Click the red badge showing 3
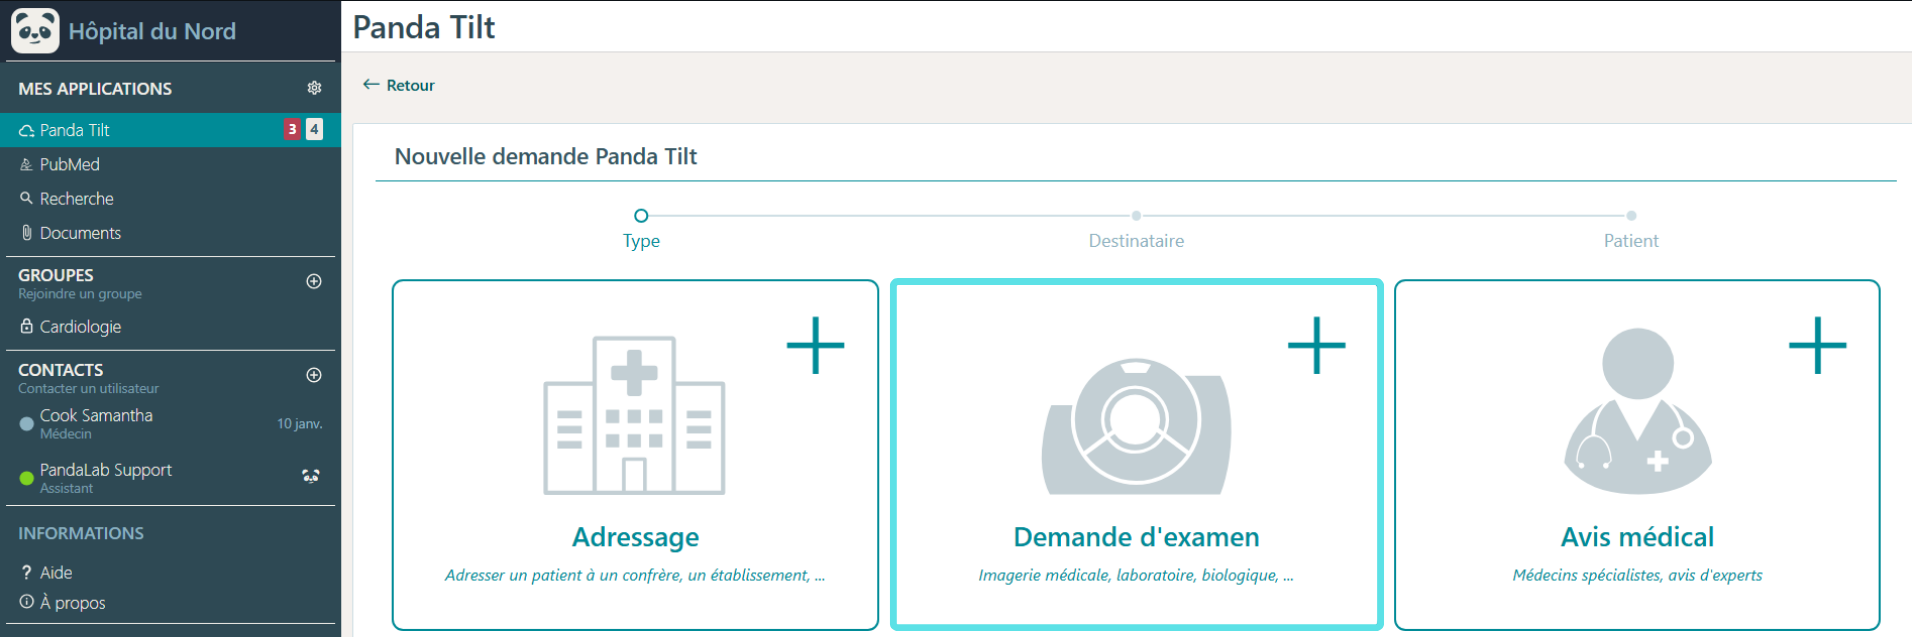 (x=292, y=129)
